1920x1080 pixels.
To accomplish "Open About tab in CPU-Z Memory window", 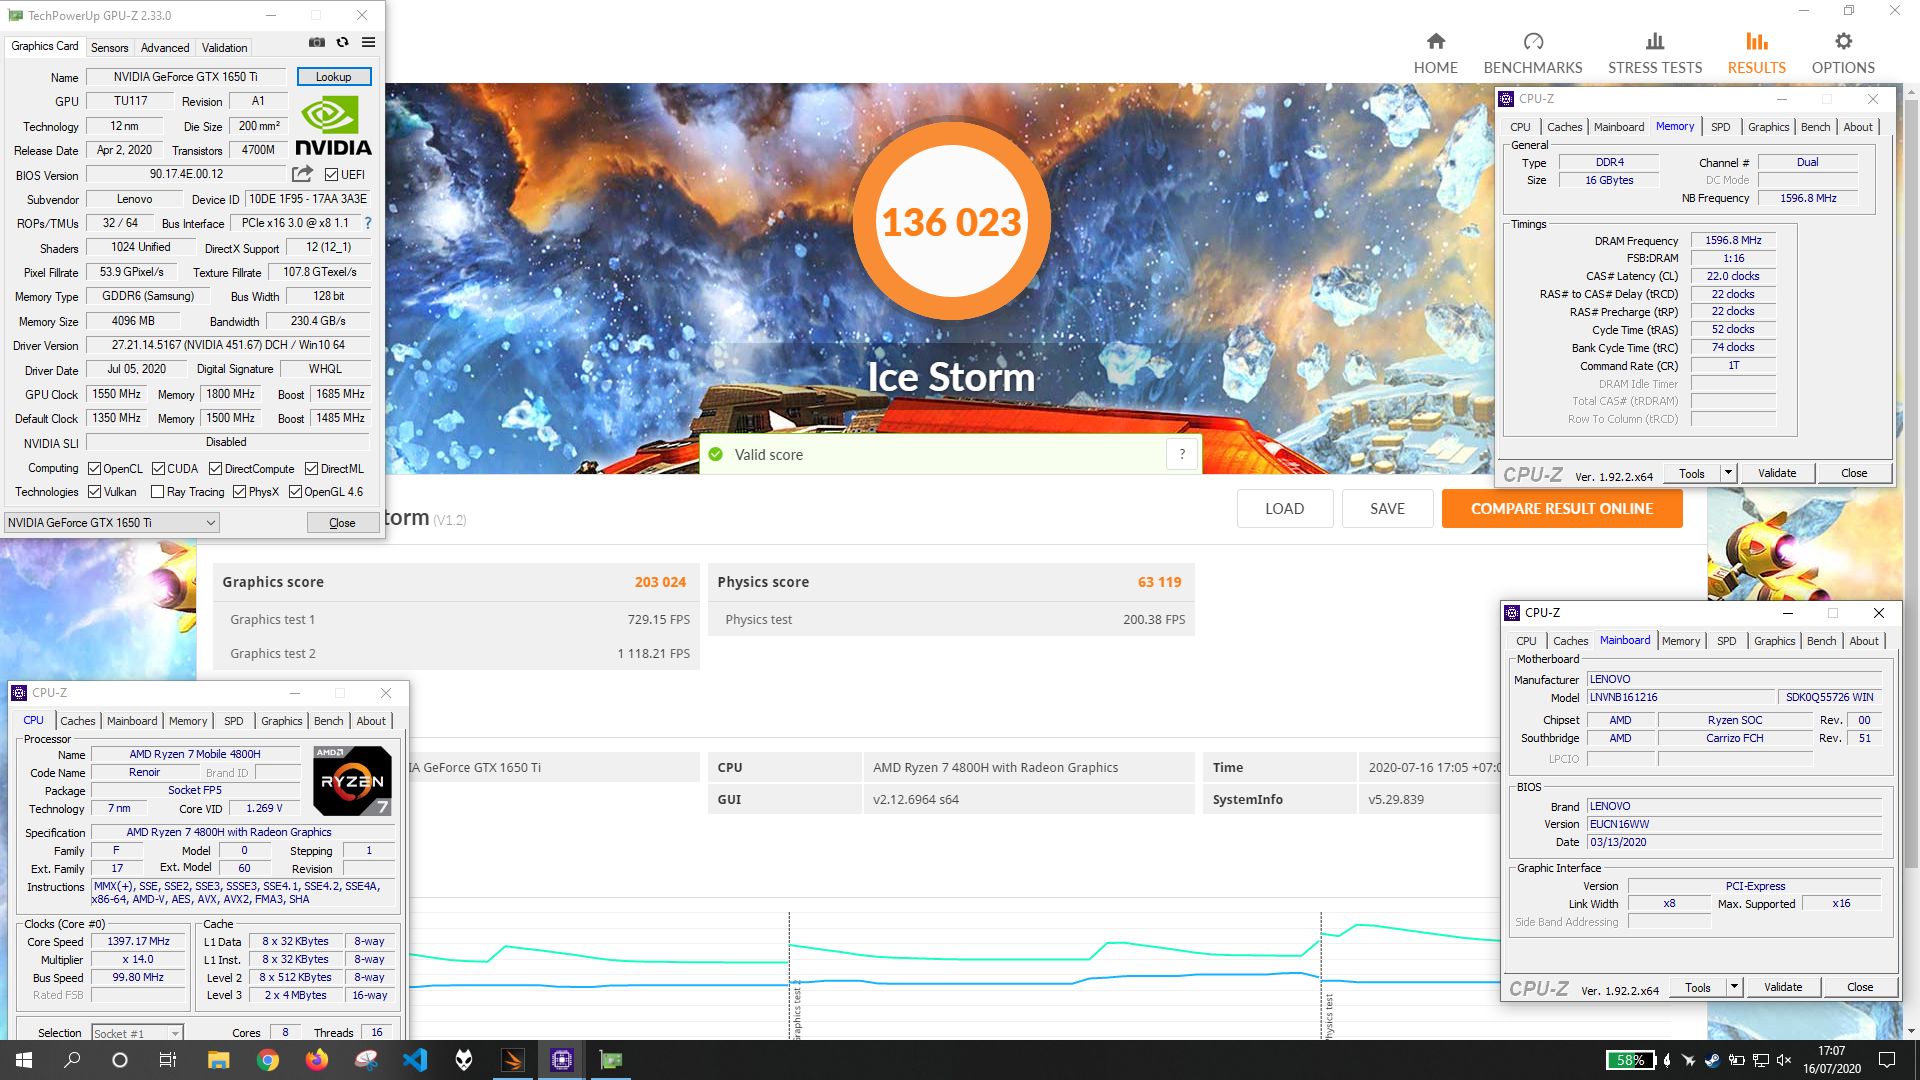I will coord(1857,127).
